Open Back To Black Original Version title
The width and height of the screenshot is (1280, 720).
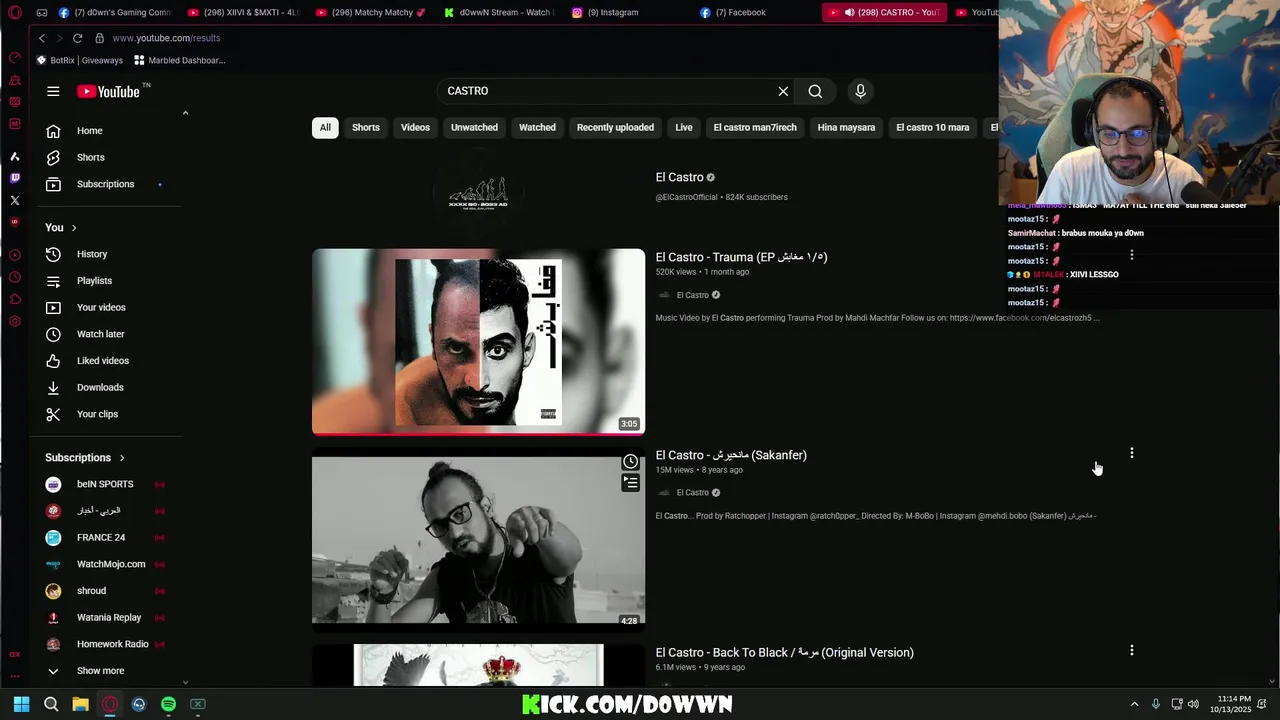click(x=784, y=652)
